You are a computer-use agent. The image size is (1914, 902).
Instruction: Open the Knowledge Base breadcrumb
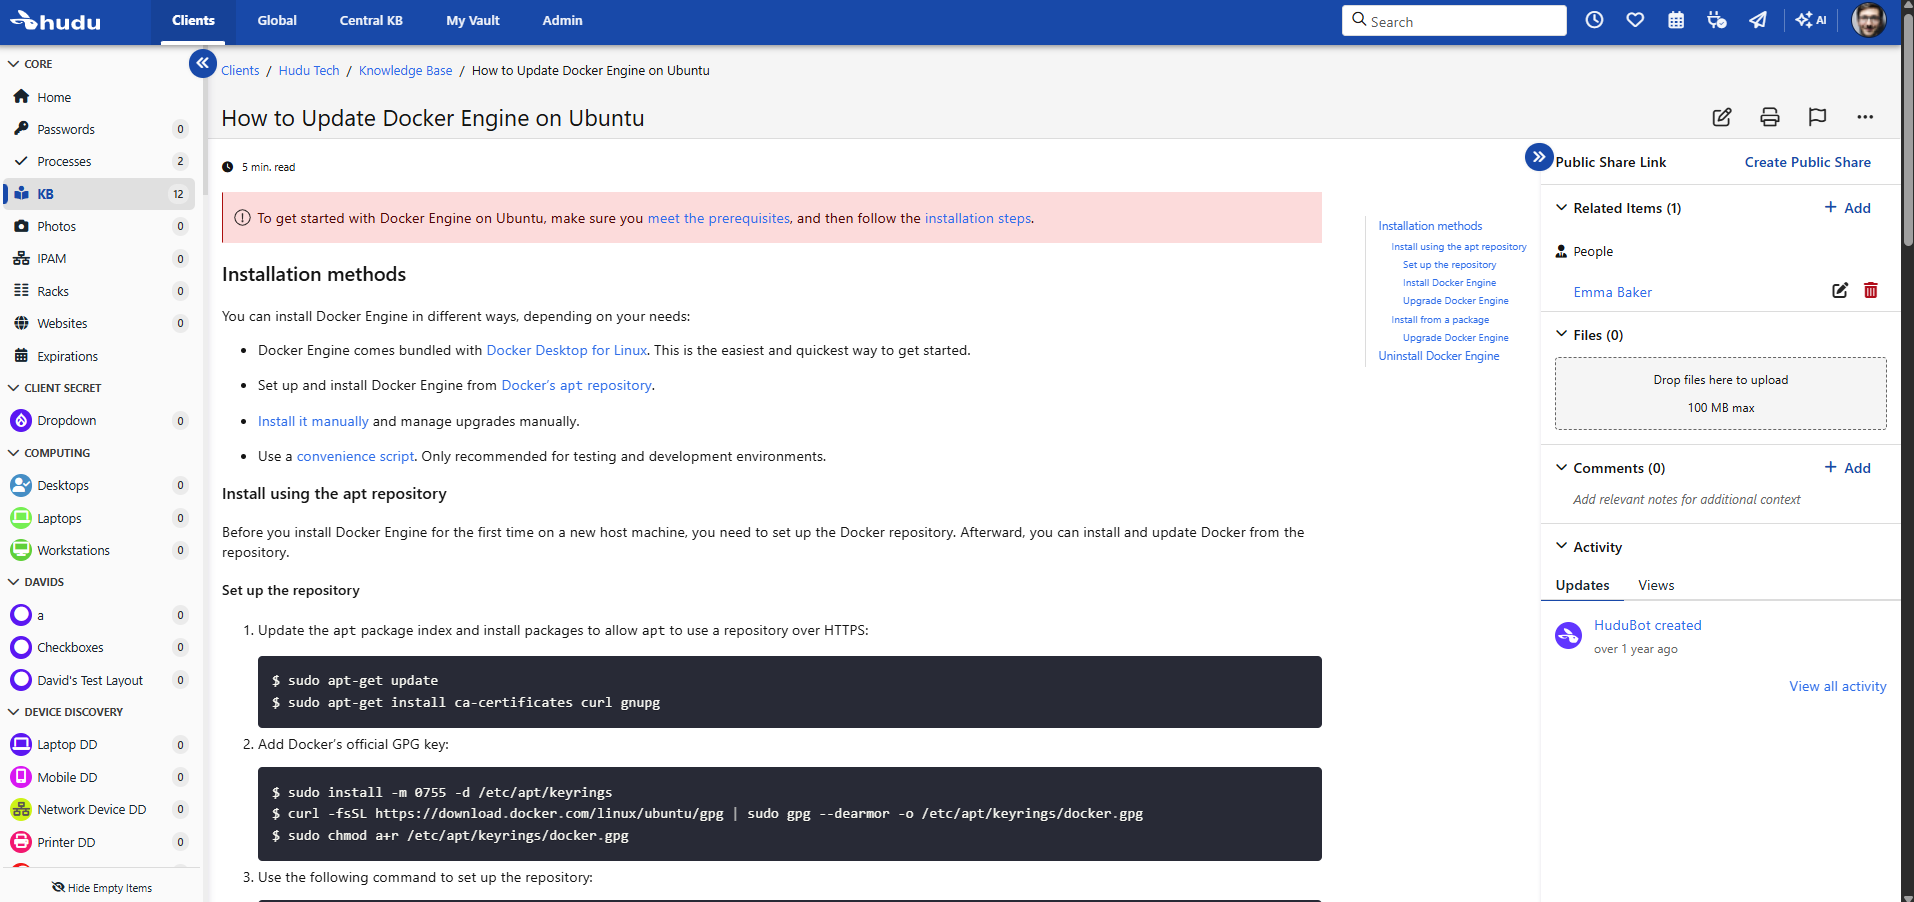click(x=405, y=70)
